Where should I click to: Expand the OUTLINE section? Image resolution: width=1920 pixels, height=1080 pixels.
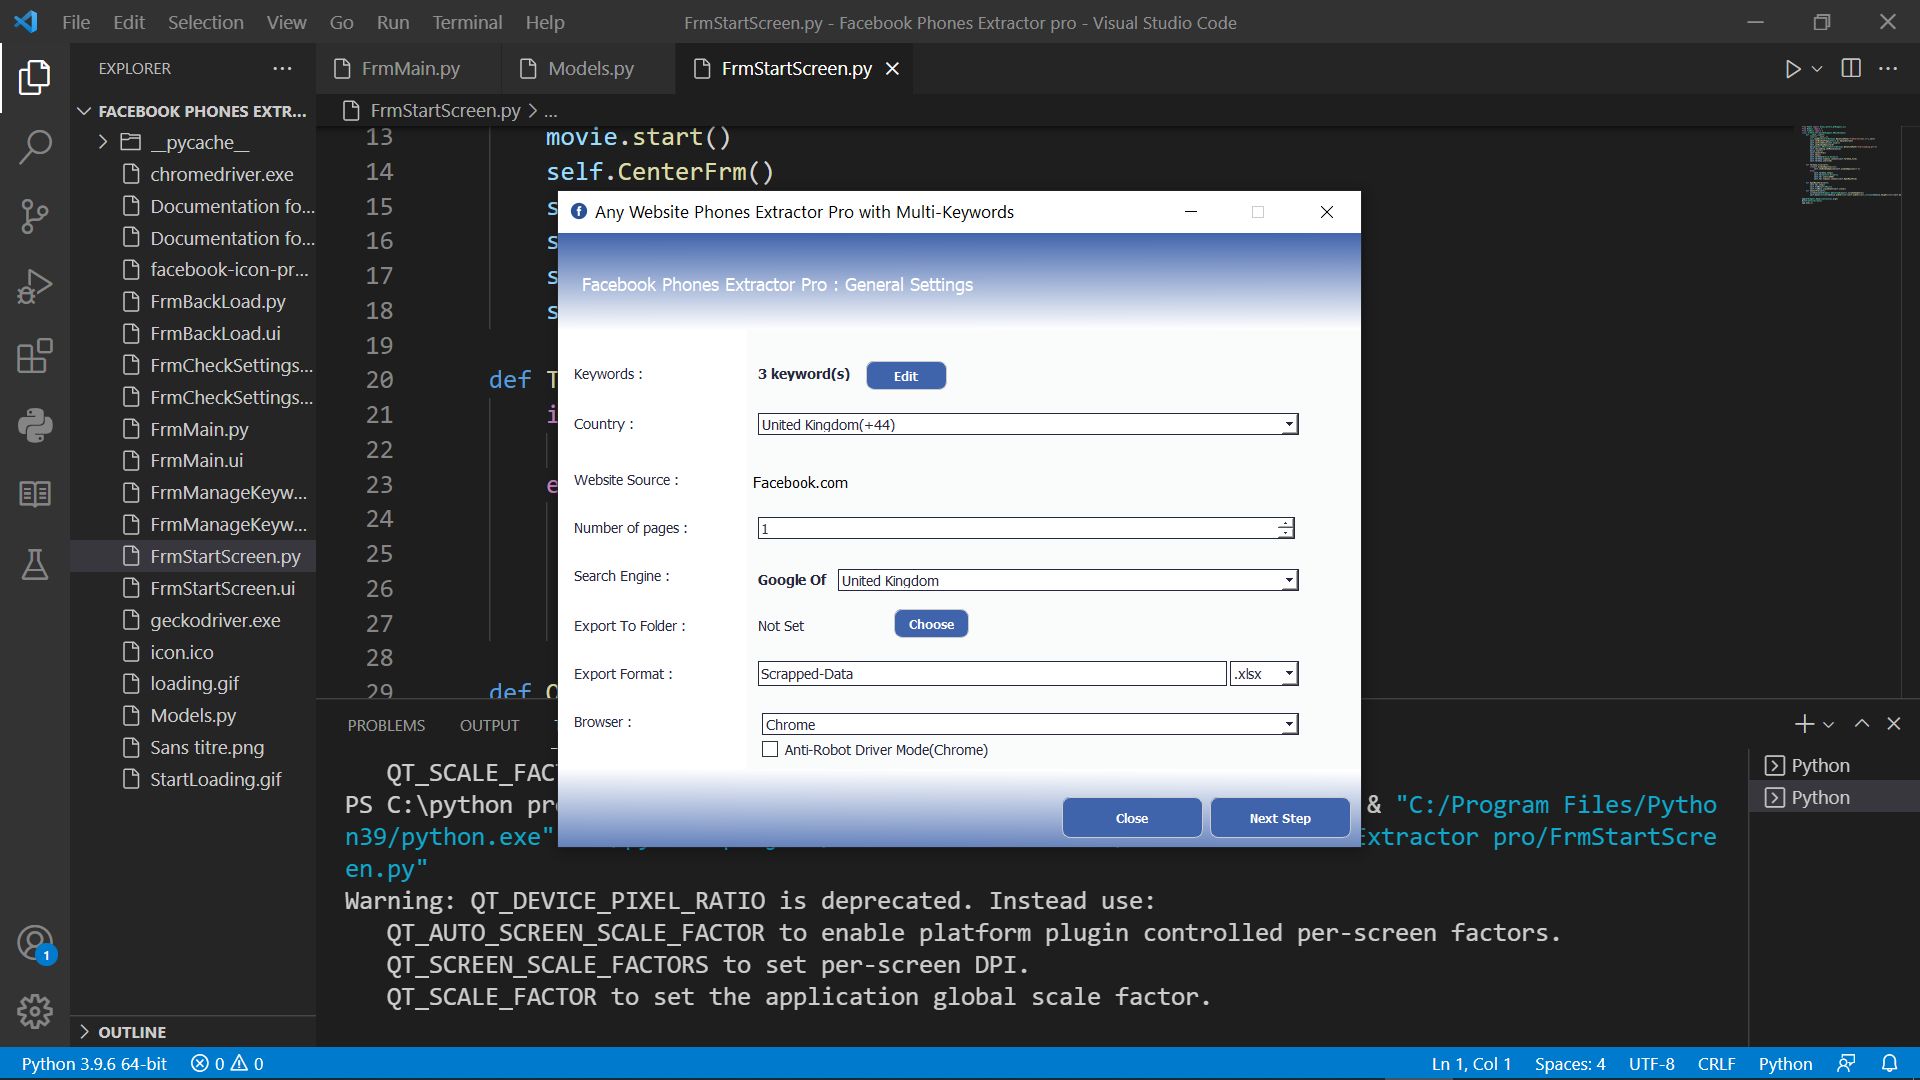click(84, 1032)
